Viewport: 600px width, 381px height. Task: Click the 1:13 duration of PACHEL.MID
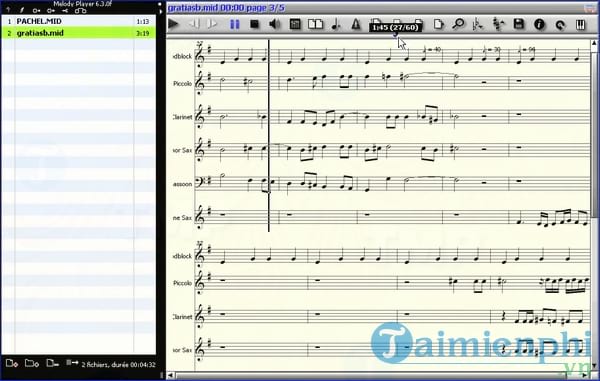coord(143,22)
